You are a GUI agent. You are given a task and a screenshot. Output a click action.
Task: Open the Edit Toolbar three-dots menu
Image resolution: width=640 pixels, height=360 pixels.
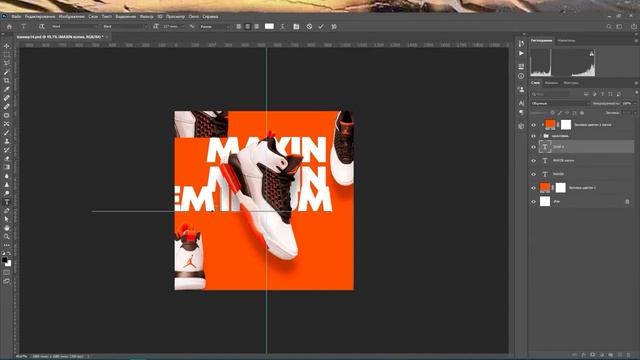[7, 245]
